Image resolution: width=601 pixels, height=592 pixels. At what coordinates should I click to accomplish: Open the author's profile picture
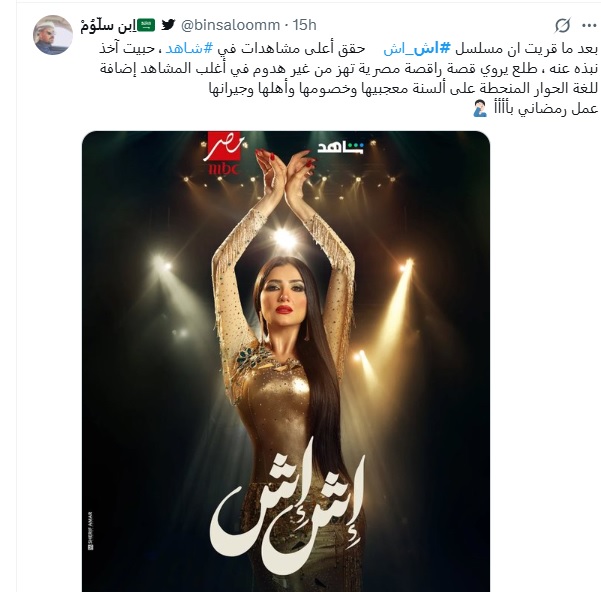[53, 35]
